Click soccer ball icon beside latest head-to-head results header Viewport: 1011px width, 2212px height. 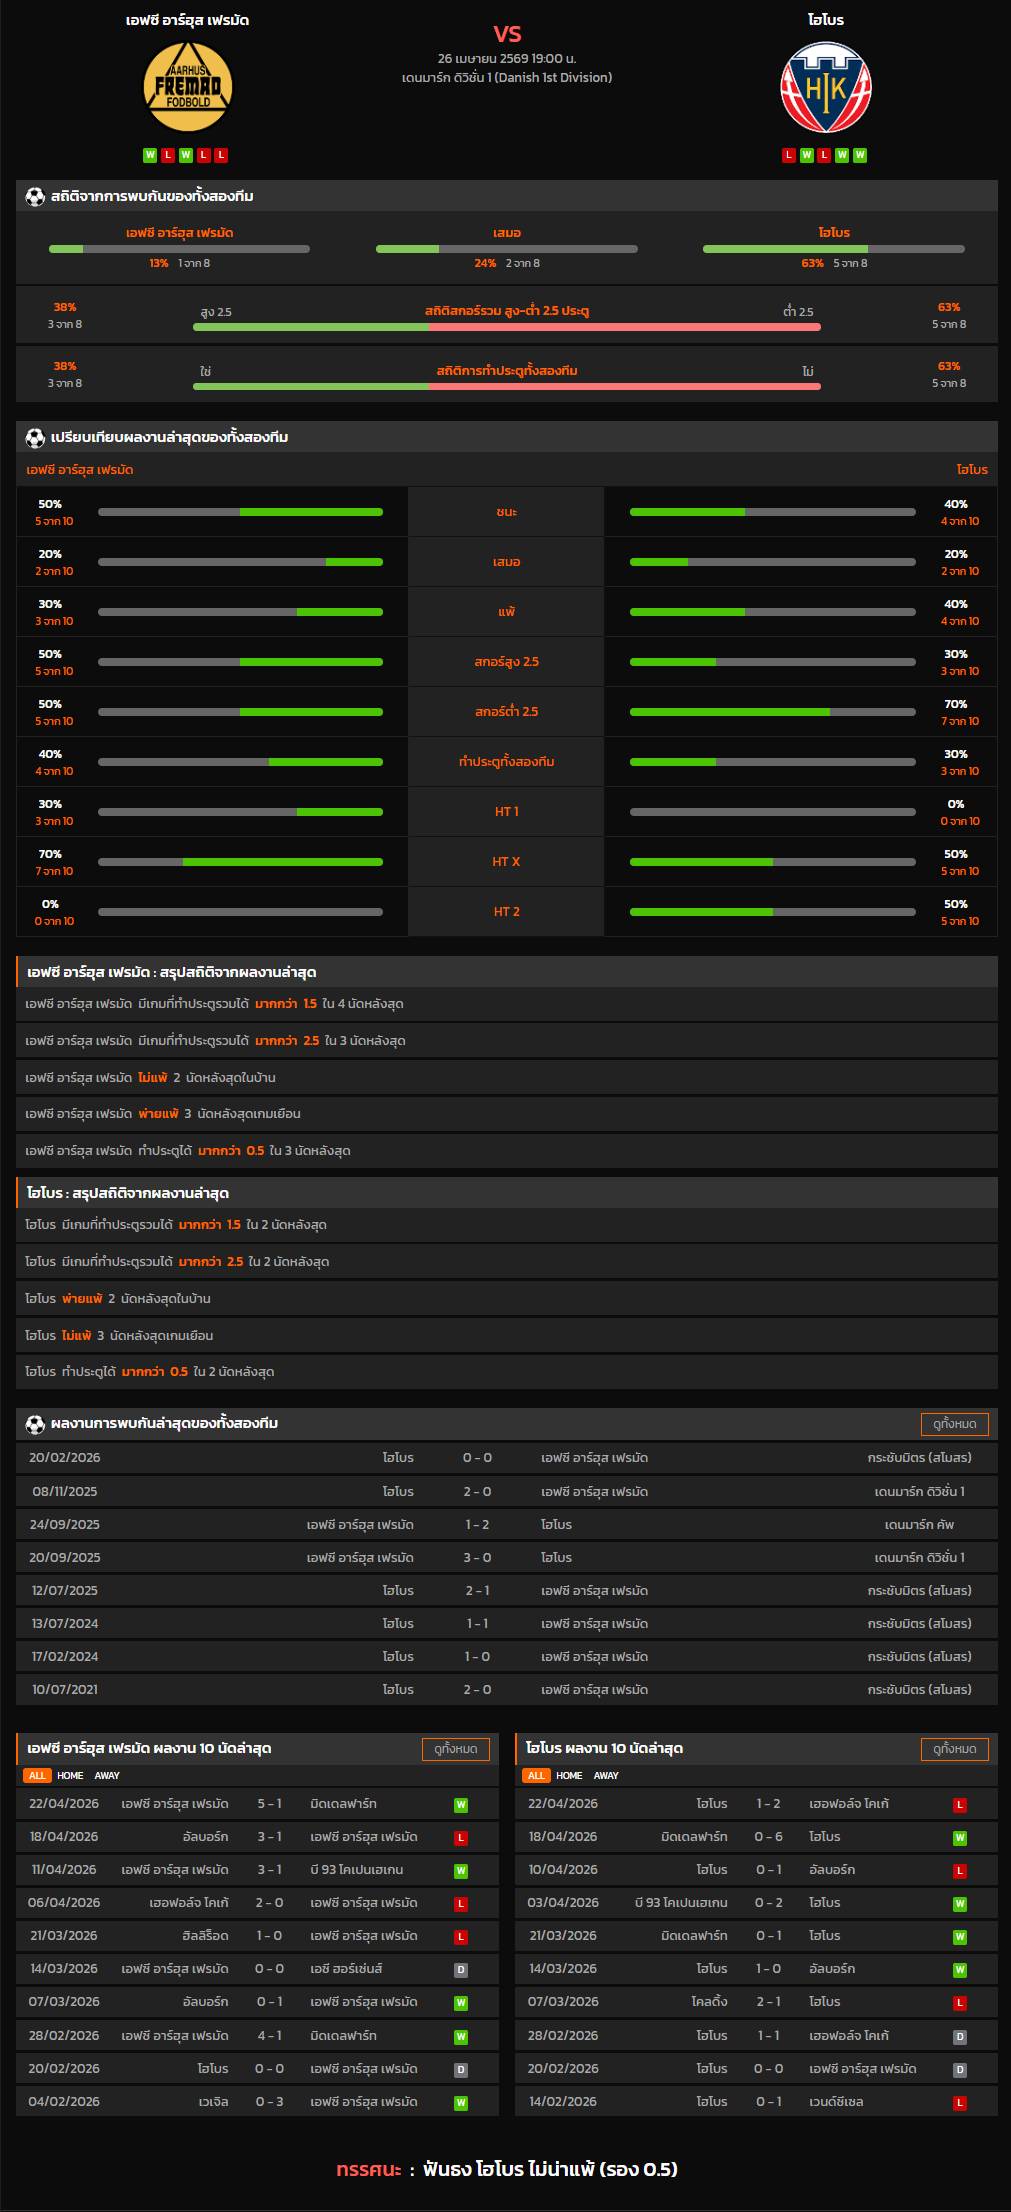35,1423
